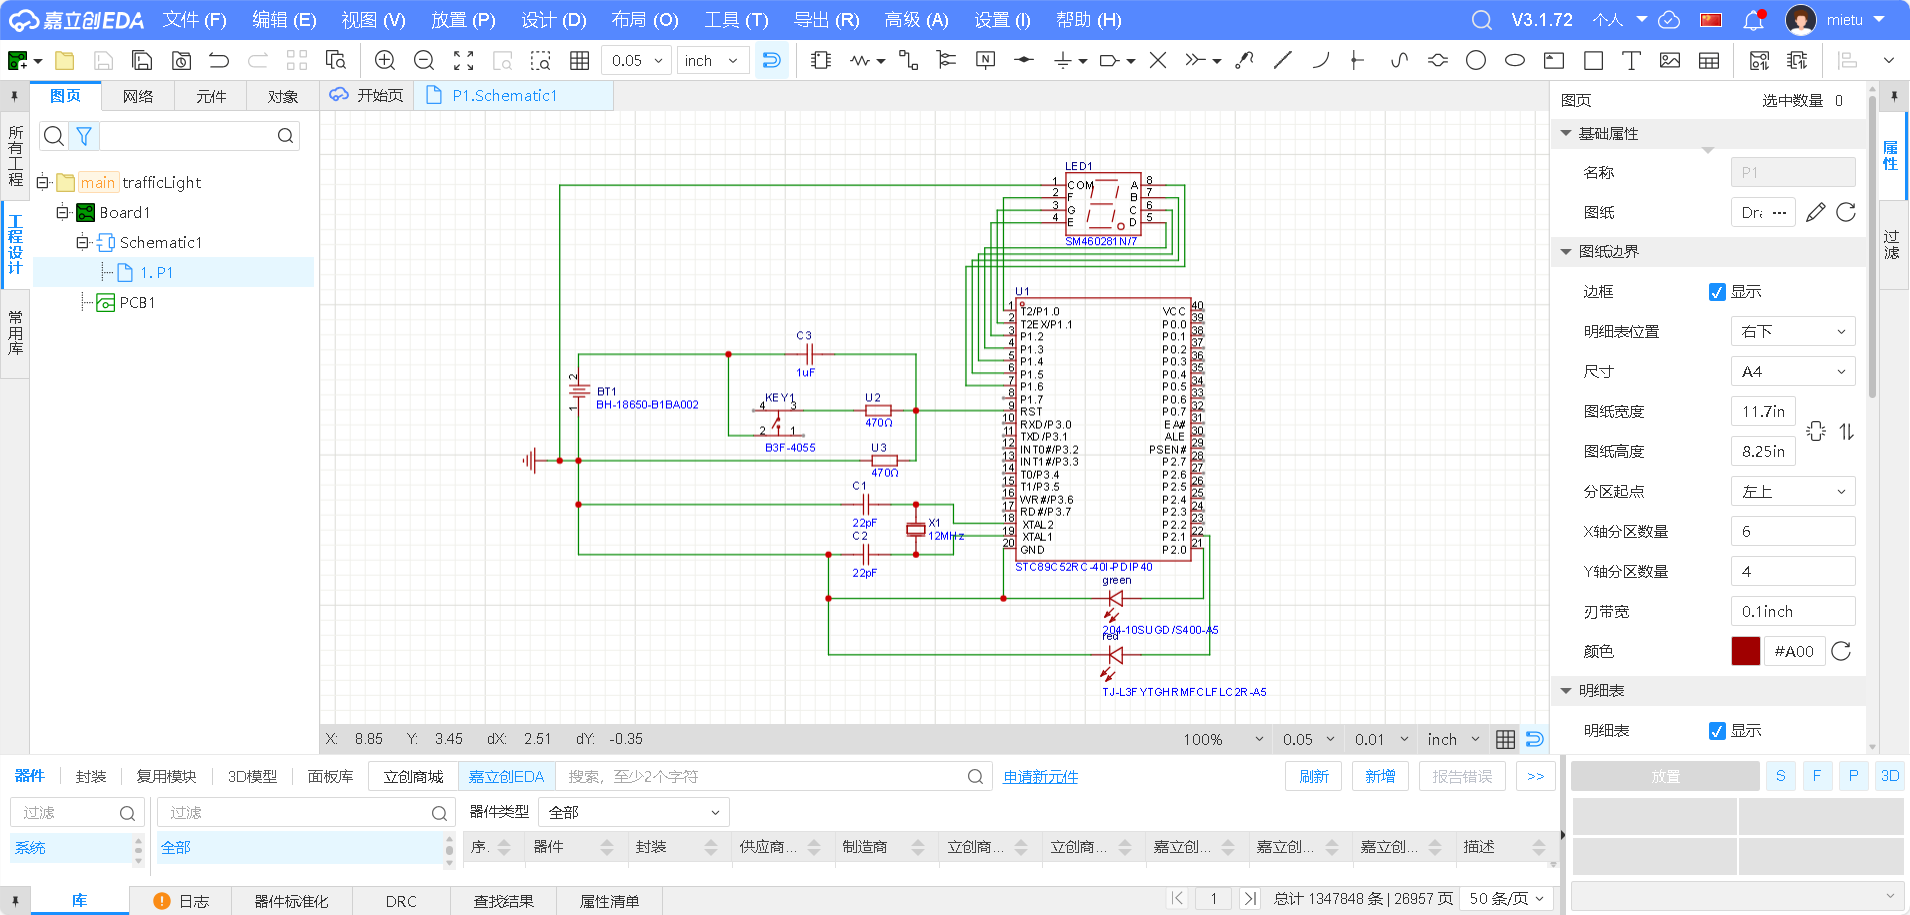
Task: Open the 文件 (F) menu
Action: (x=195, y=20)
